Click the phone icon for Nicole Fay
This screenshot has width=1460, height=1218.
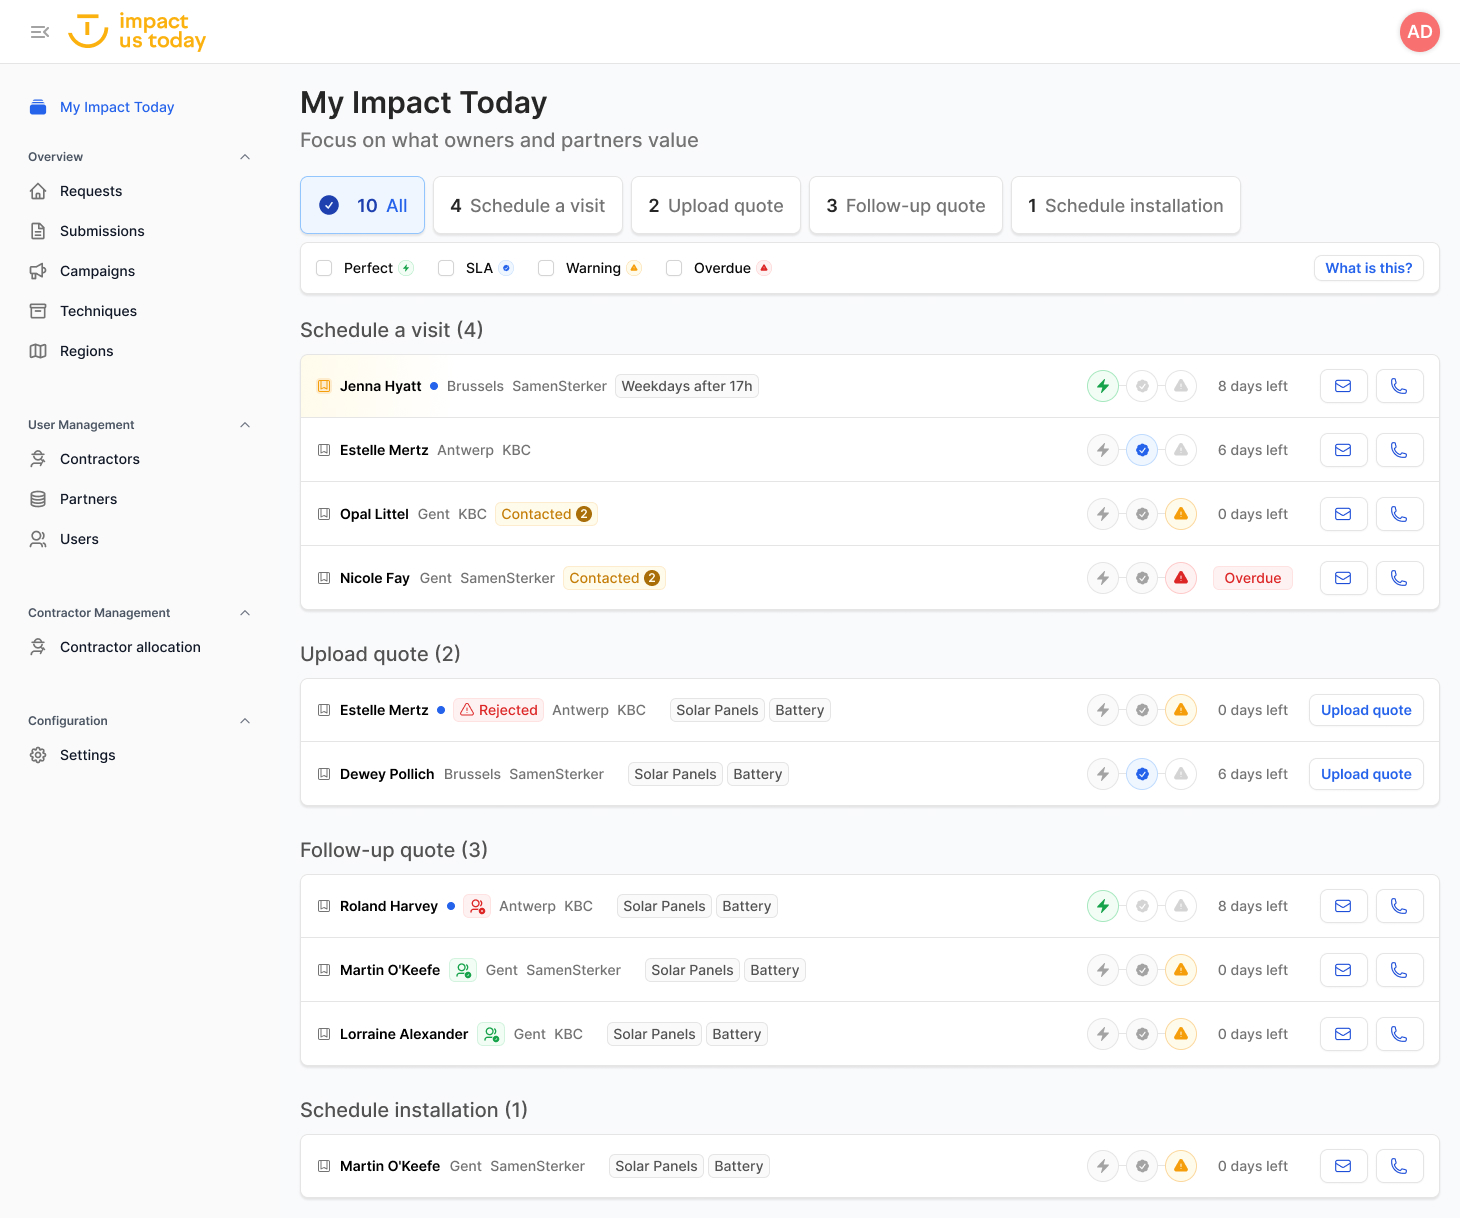[1399, 578]
